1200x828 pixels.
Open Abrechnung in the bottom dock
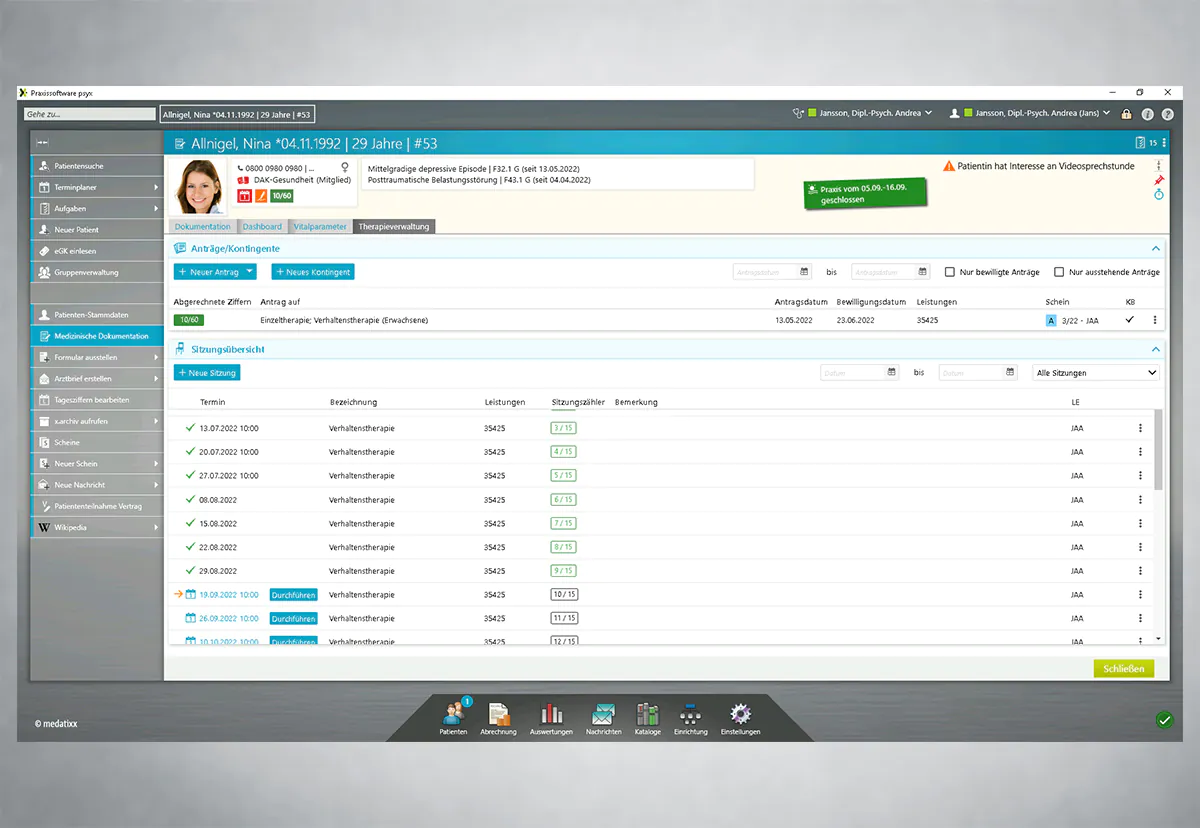click(x=498, y=717)
